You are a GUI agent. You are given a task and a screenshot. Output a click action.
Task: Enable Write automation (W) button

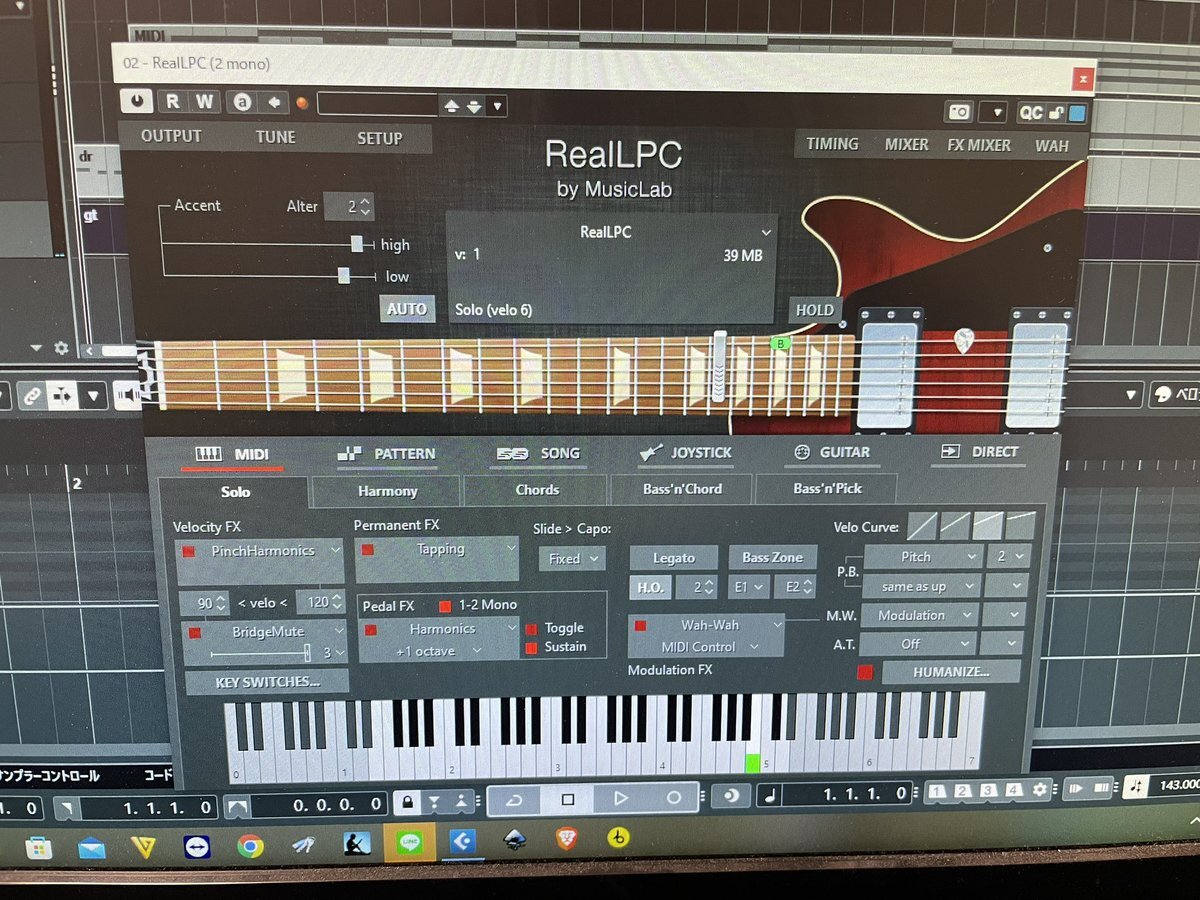(205, 101)
